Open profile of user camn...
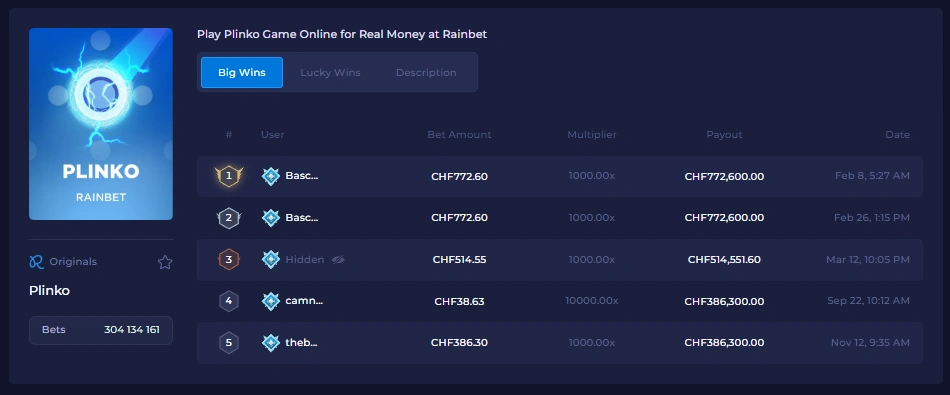Image resolution: width=950 pixels, height=395 pixels. pos(304,300)
